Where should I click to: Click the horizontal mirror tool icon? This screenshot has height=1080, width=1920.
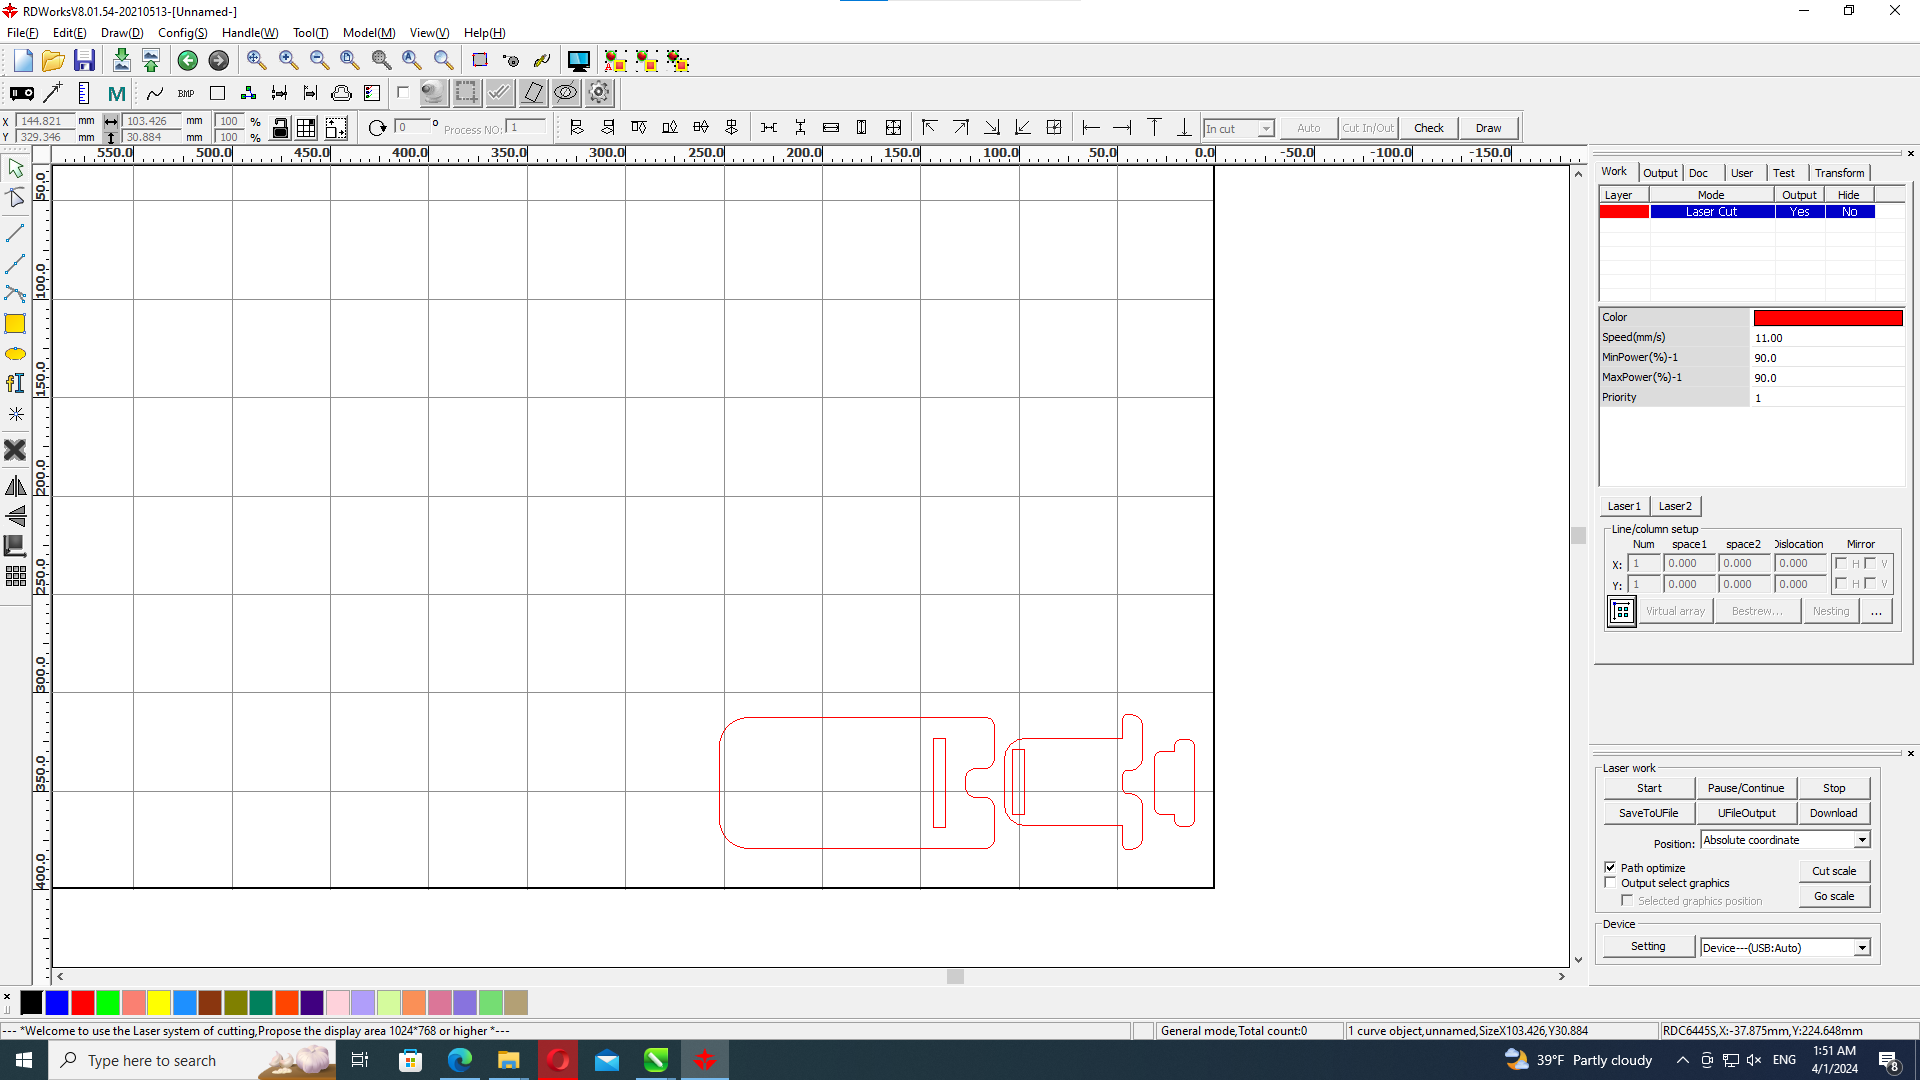(x=15, y=486)
